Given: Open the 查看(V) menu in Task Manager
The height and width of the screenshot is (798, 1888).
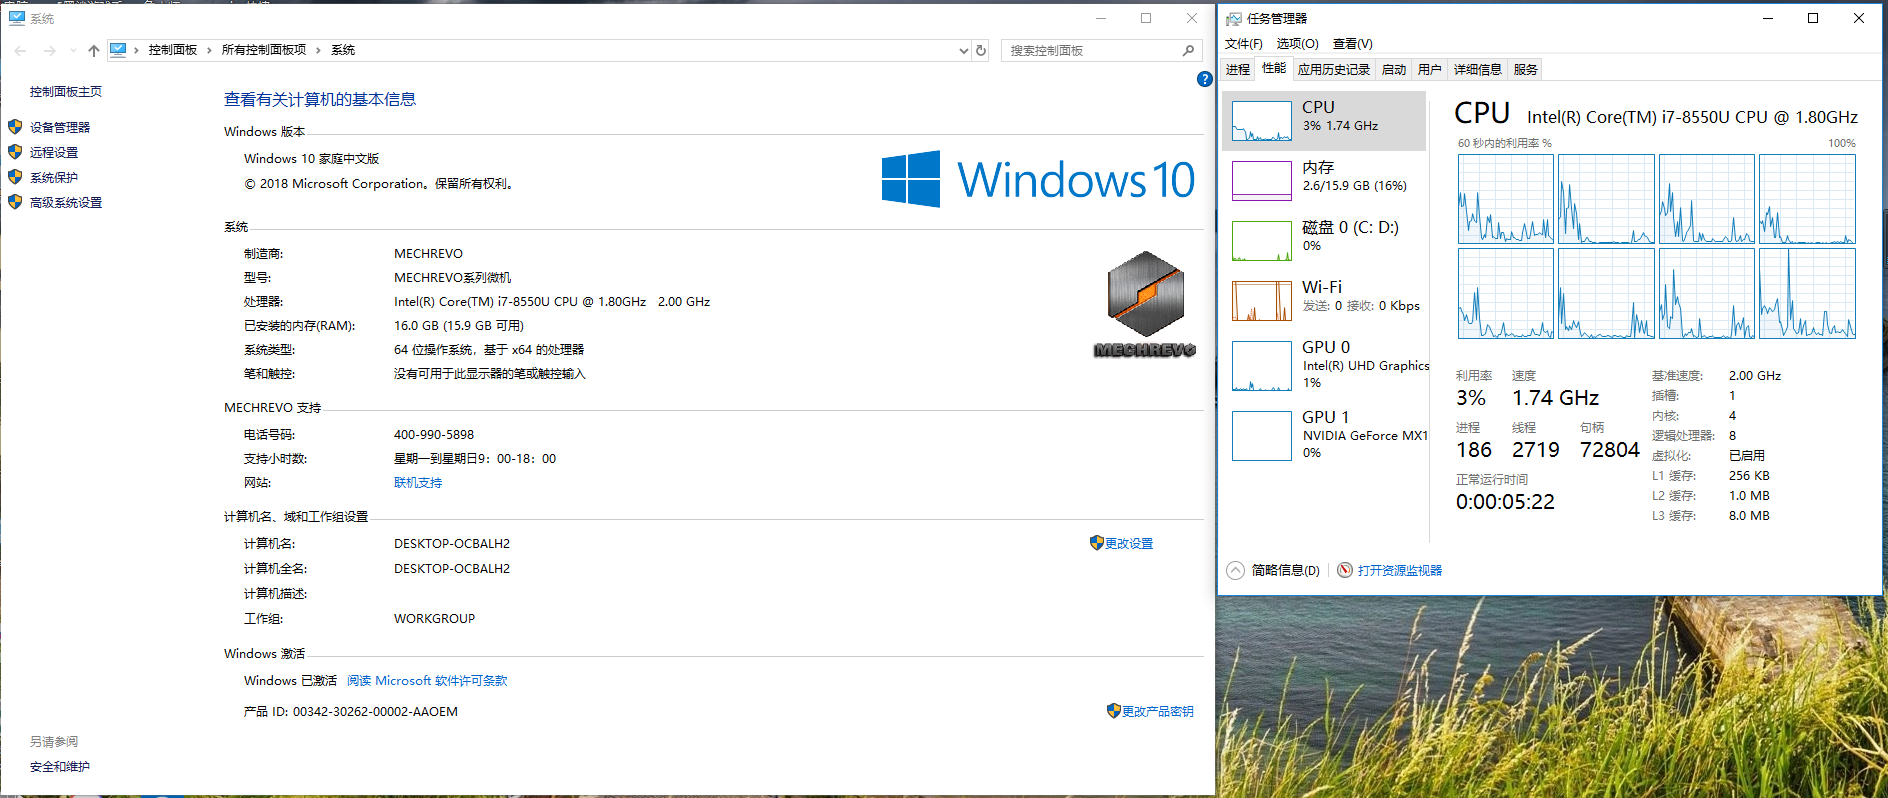Looking at the screenshot, I should [x=1352, y=43].
